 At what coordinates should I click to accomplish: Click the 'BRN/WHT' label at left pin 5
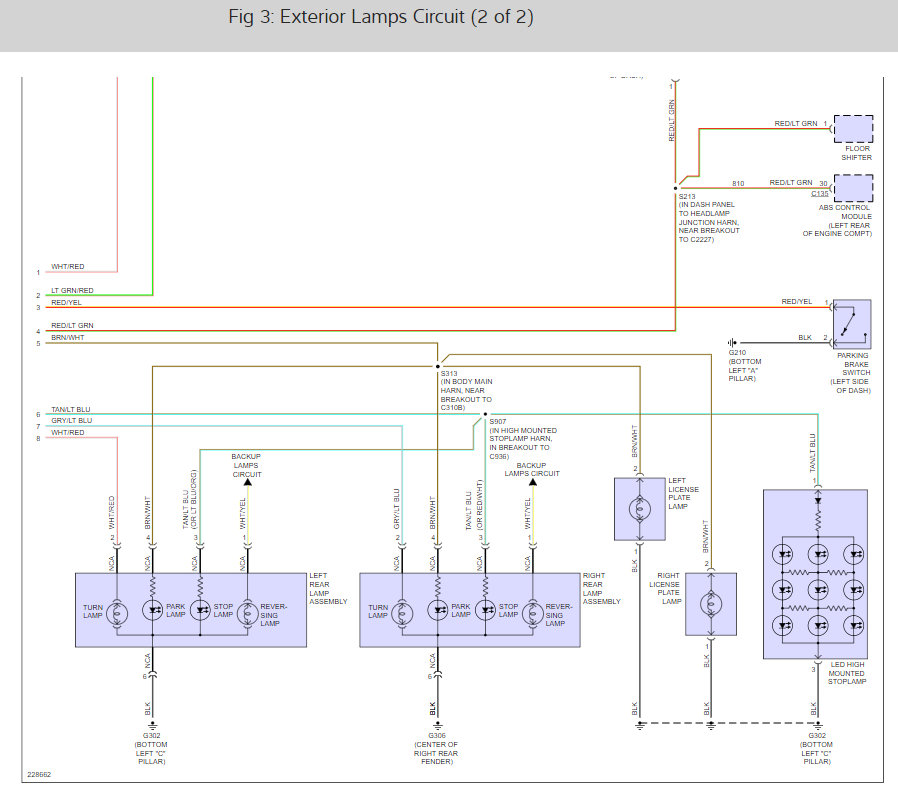click(68, 337)
